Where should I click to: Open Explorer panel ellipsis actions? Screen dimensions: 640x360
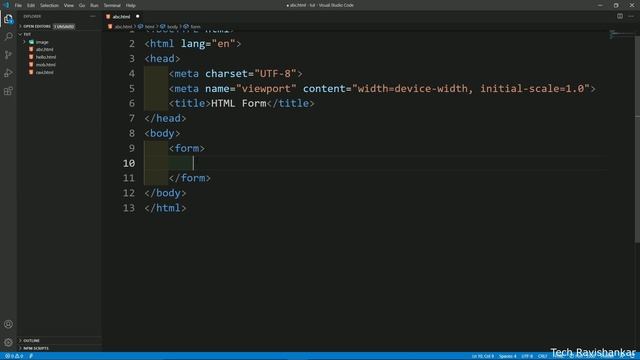pyautogui.click(x=93, y=16)
